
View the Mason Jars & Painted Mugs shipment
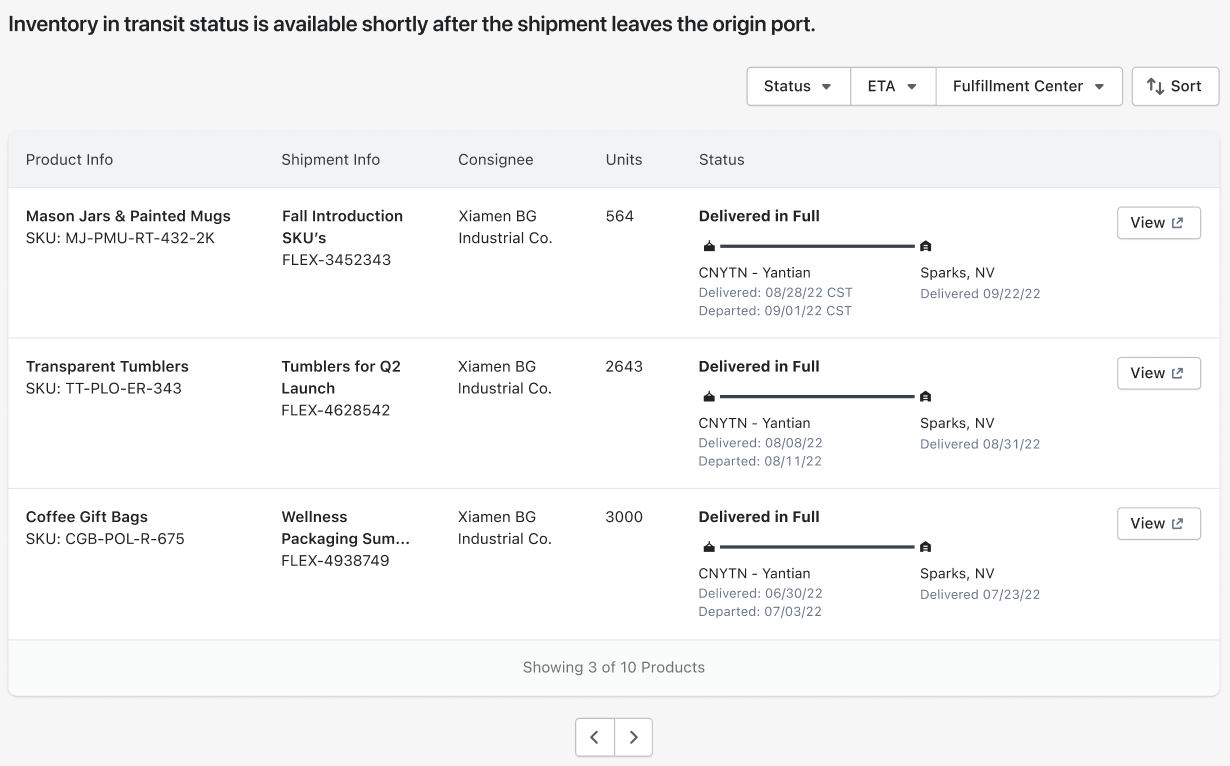1158,223
